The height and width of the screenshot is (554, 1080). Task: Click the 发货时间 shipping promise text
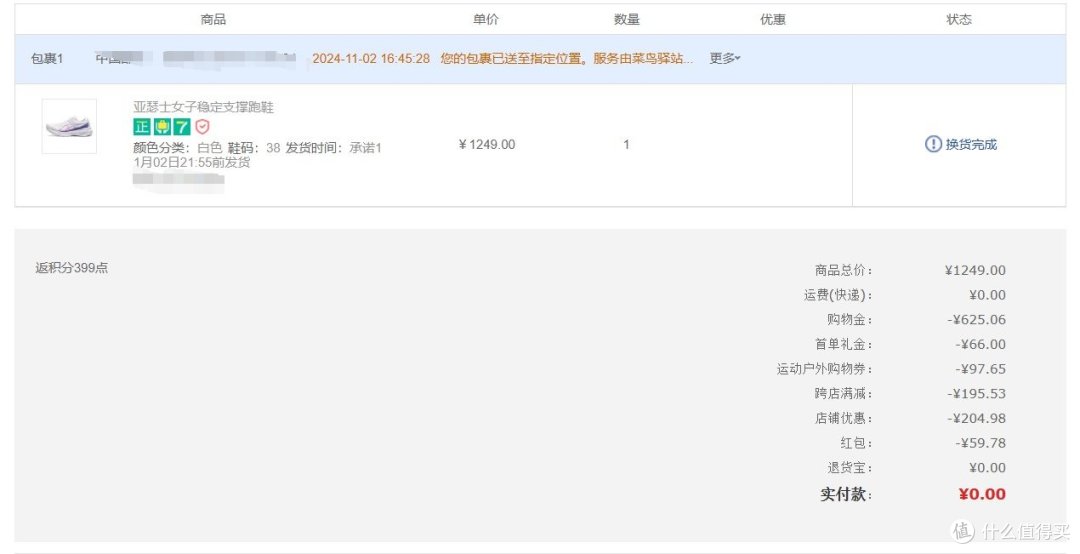(x=258, y=155)
